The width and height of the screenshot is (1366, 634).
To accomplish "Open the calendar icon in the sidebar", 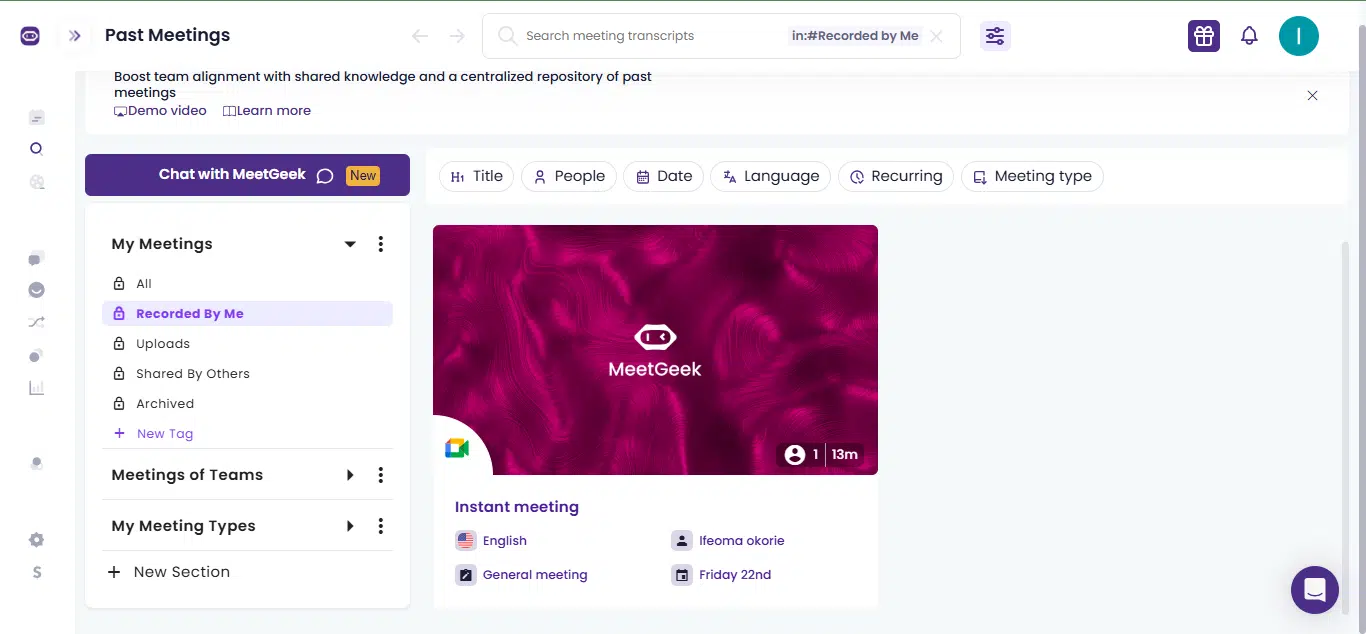I will tap(37, 117).
